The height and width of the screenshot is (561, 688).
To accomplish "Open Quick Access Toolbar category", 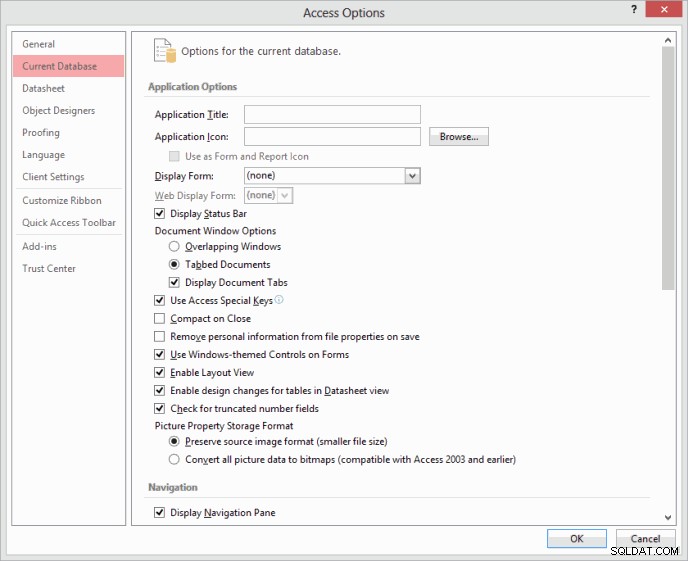I will pyautogui.click(x=69, y=222).
